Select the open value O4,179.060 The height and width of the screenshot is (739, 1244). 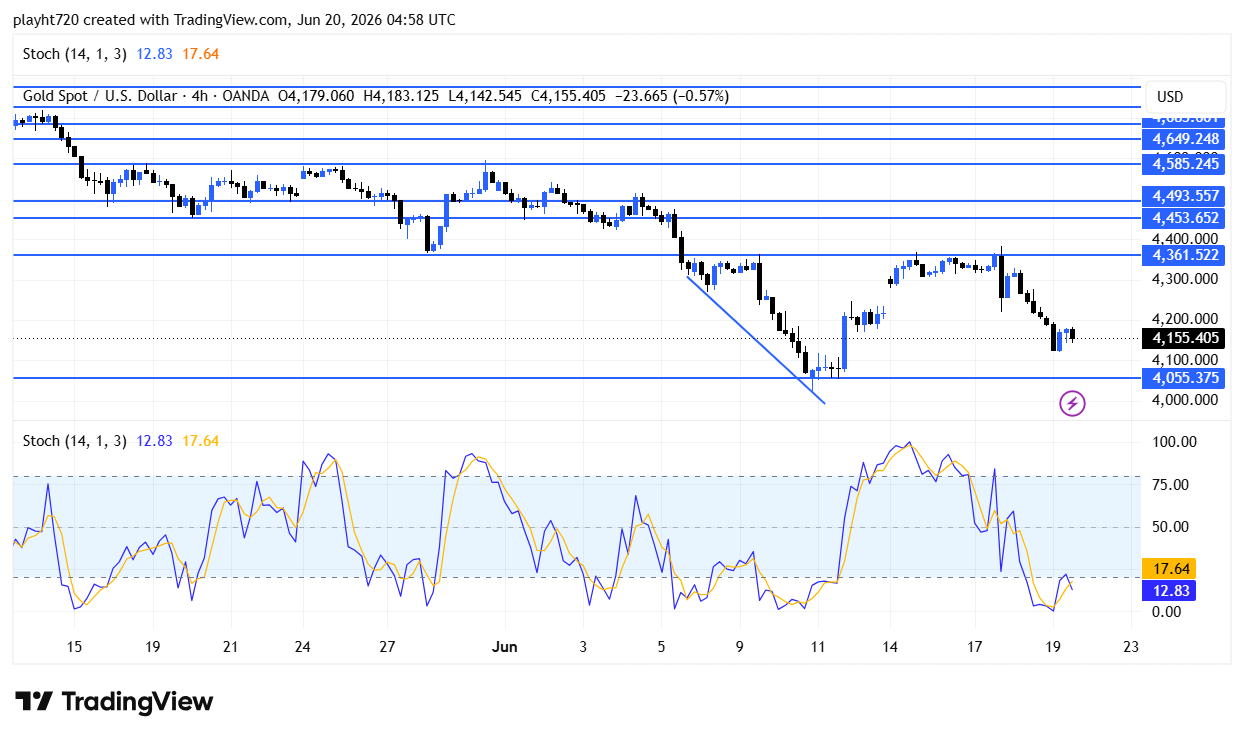(316, 96)
